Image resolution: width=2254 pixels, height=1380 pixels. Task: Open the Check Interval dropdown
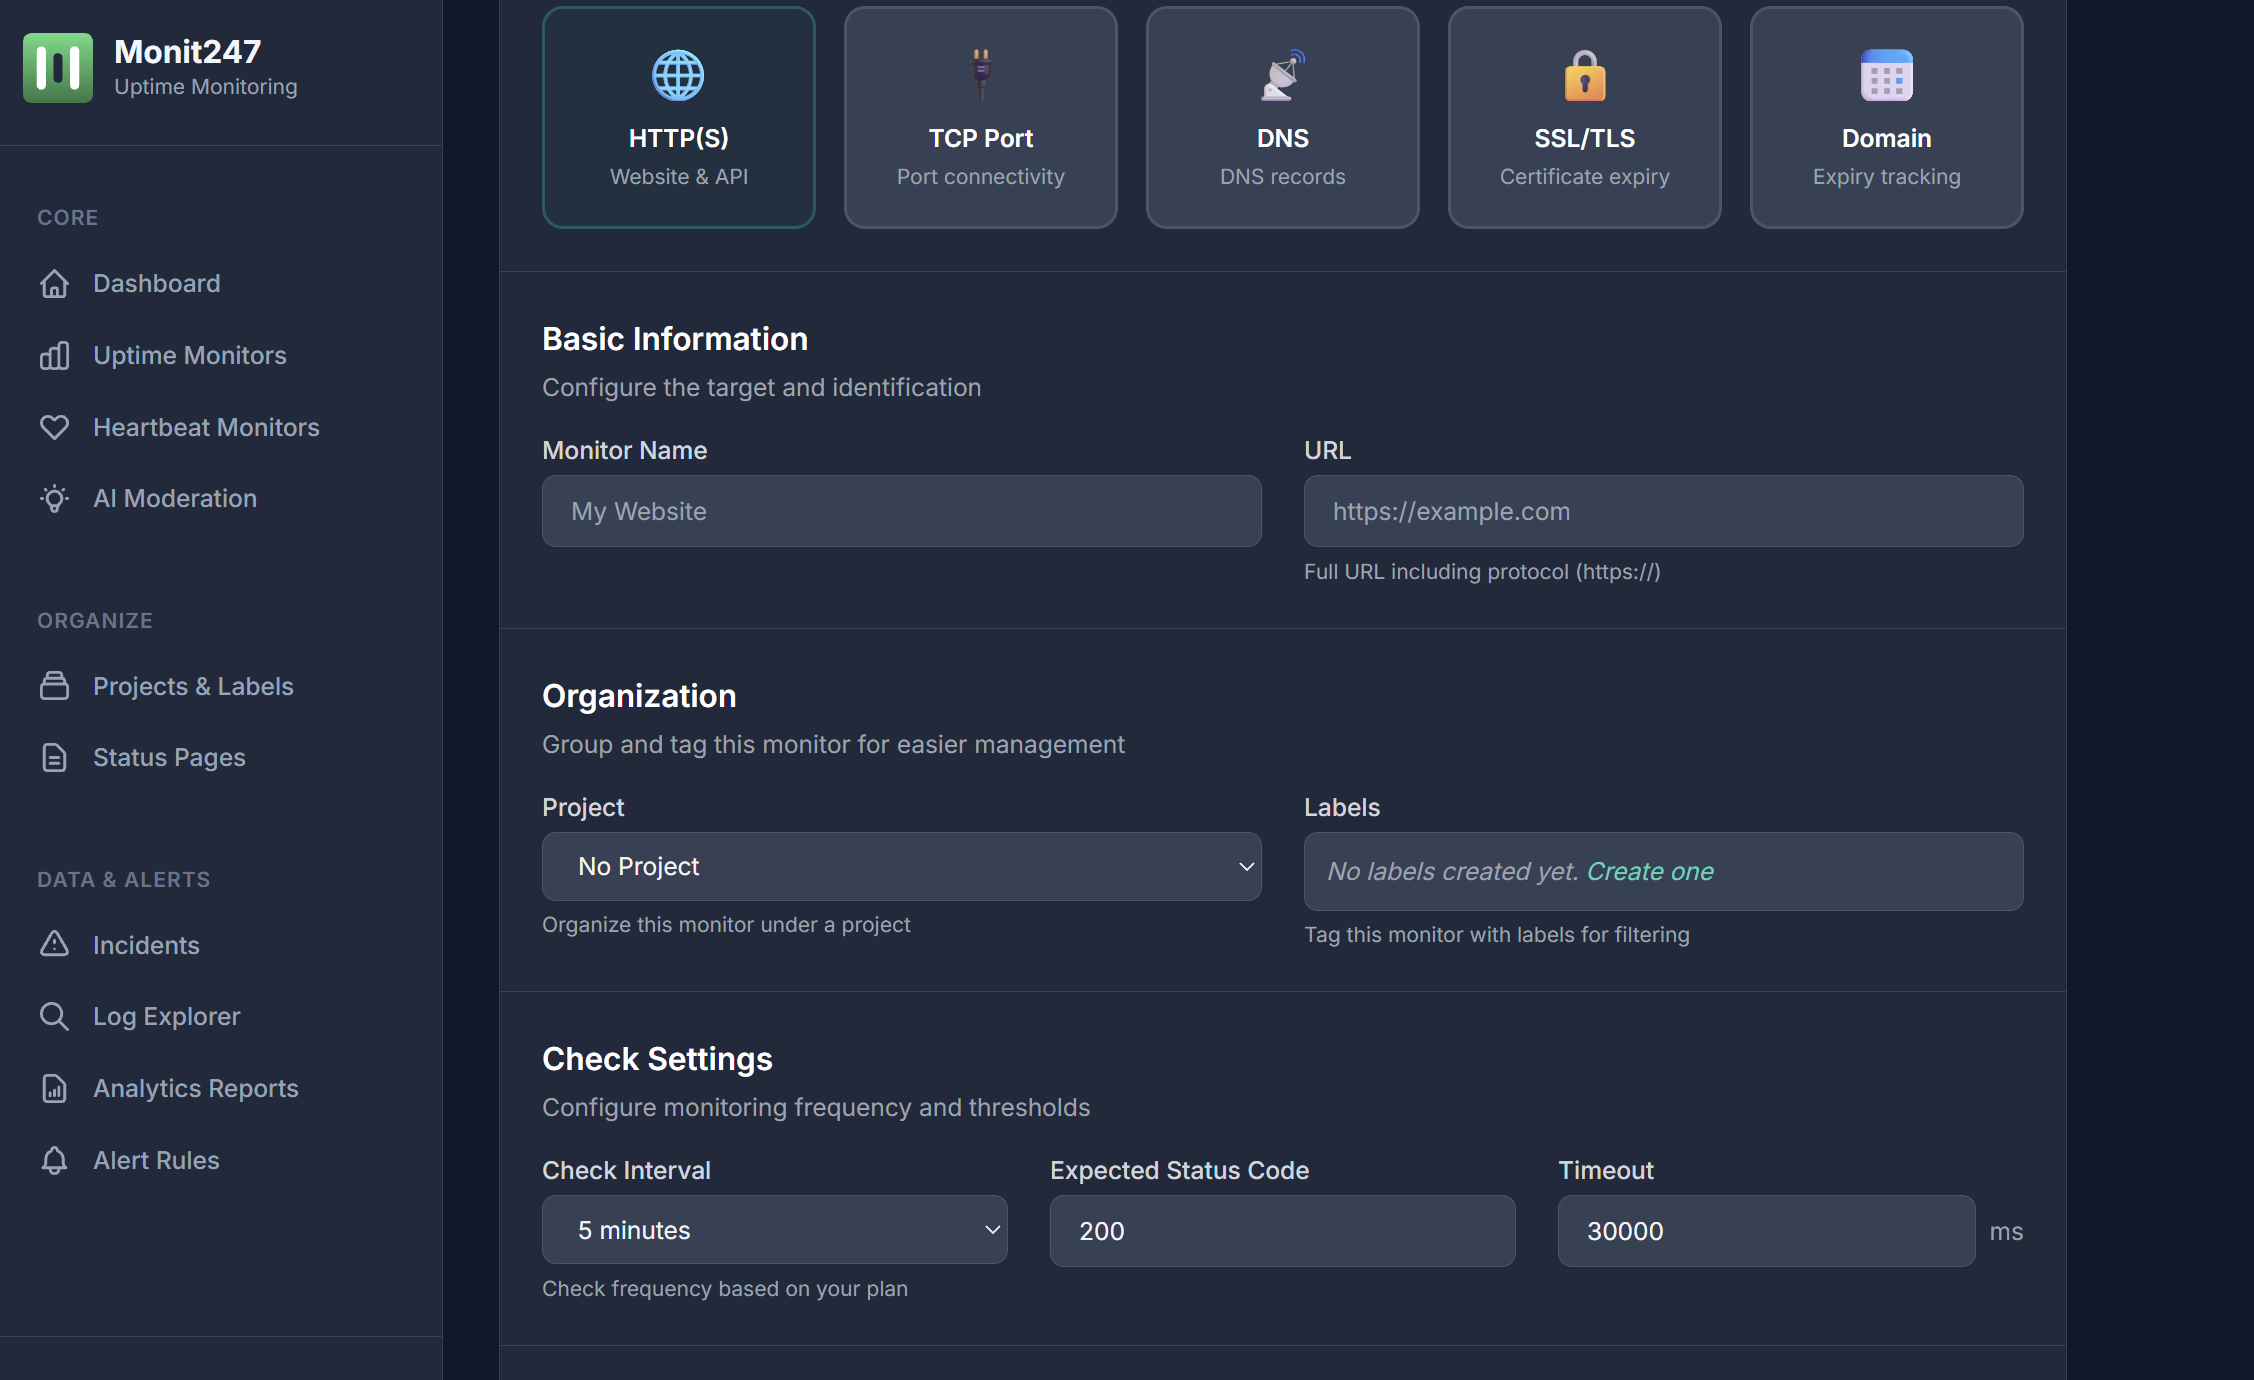pyautogui.click(x=774, y=1230)
